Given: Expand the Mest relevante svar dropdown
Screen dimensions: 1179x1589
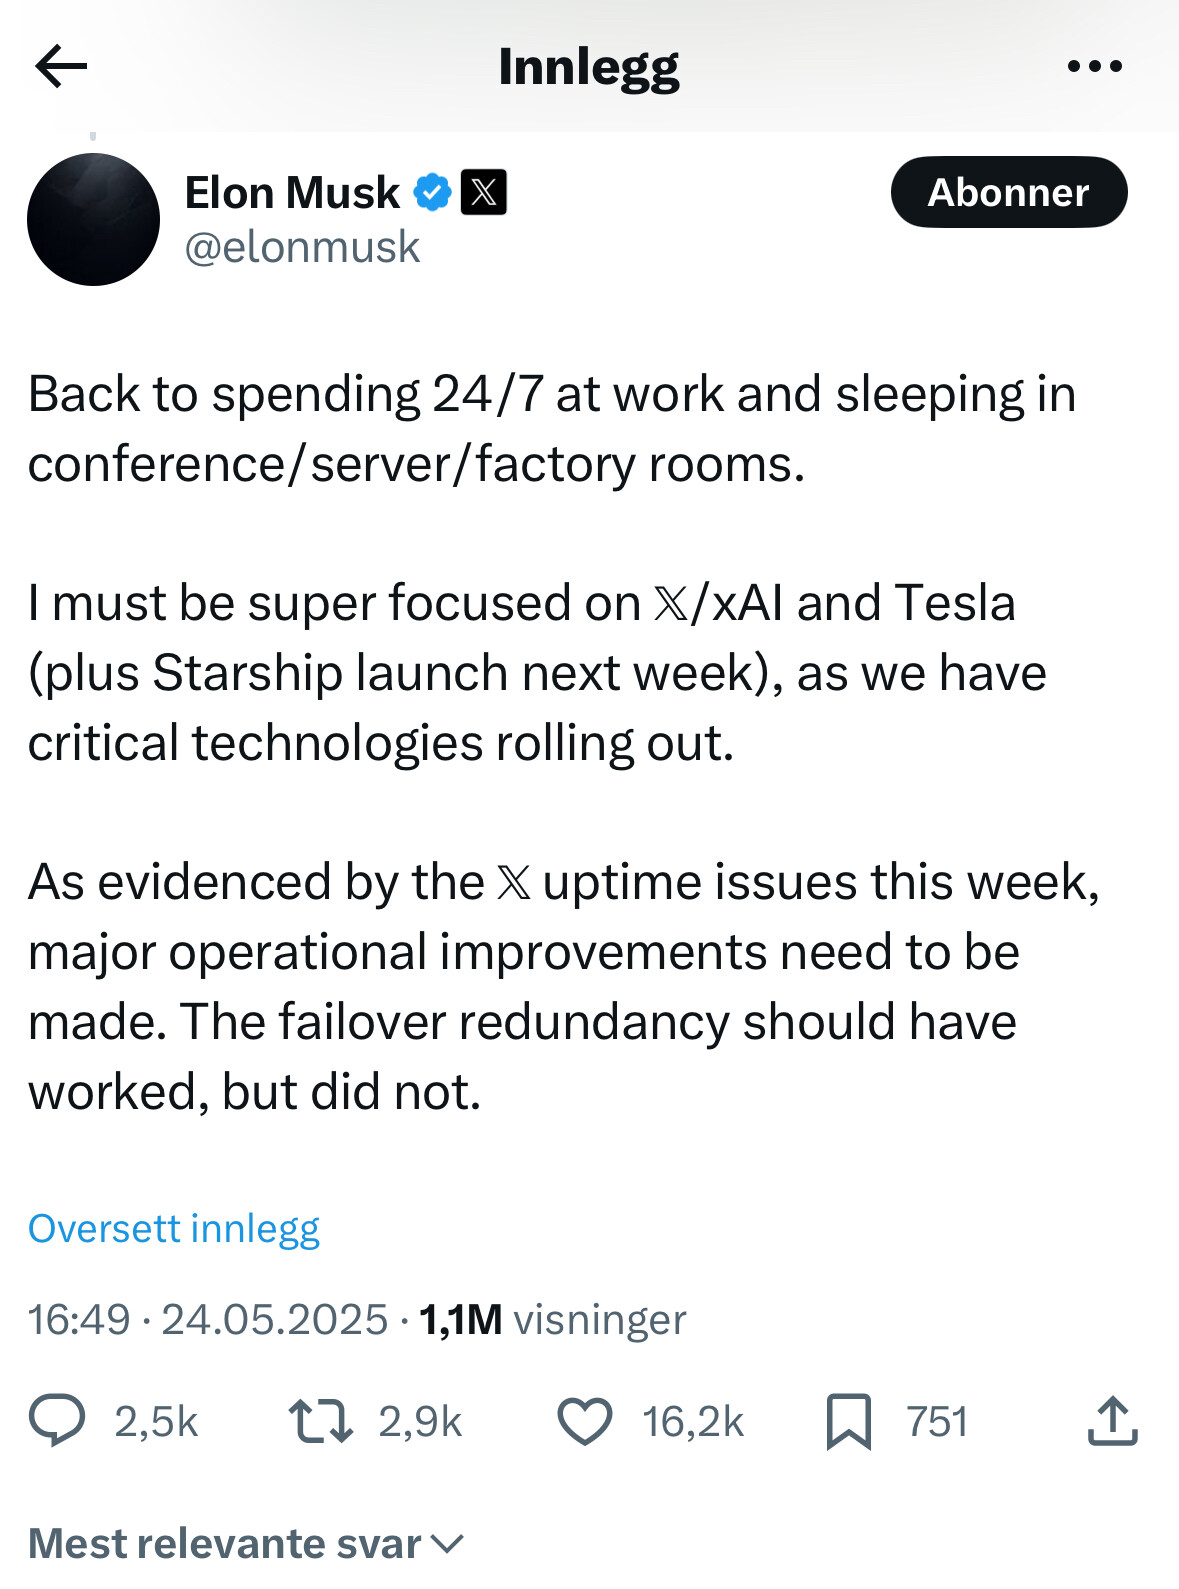Looking at the screenshot, I should (246, 1543).
